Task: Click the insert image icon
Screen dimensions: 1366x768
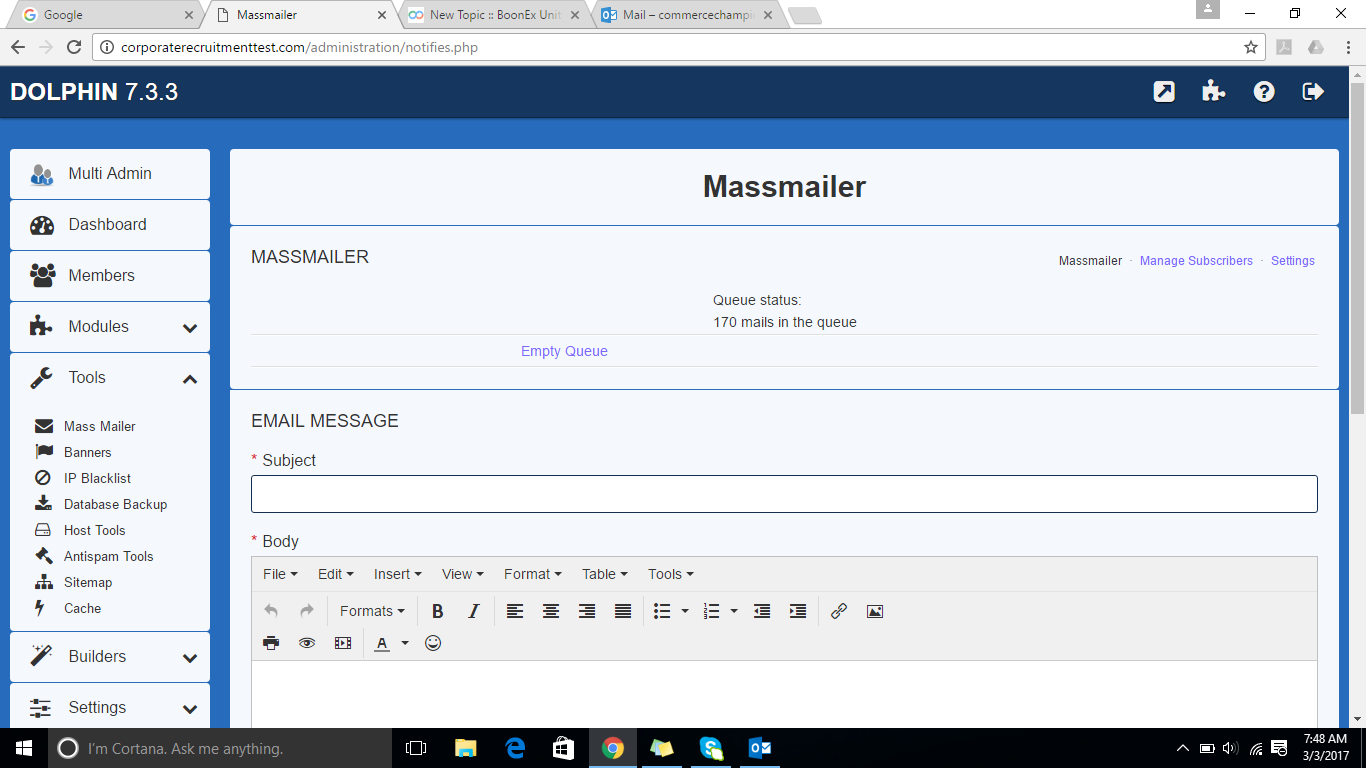Action: click(875, 611)
